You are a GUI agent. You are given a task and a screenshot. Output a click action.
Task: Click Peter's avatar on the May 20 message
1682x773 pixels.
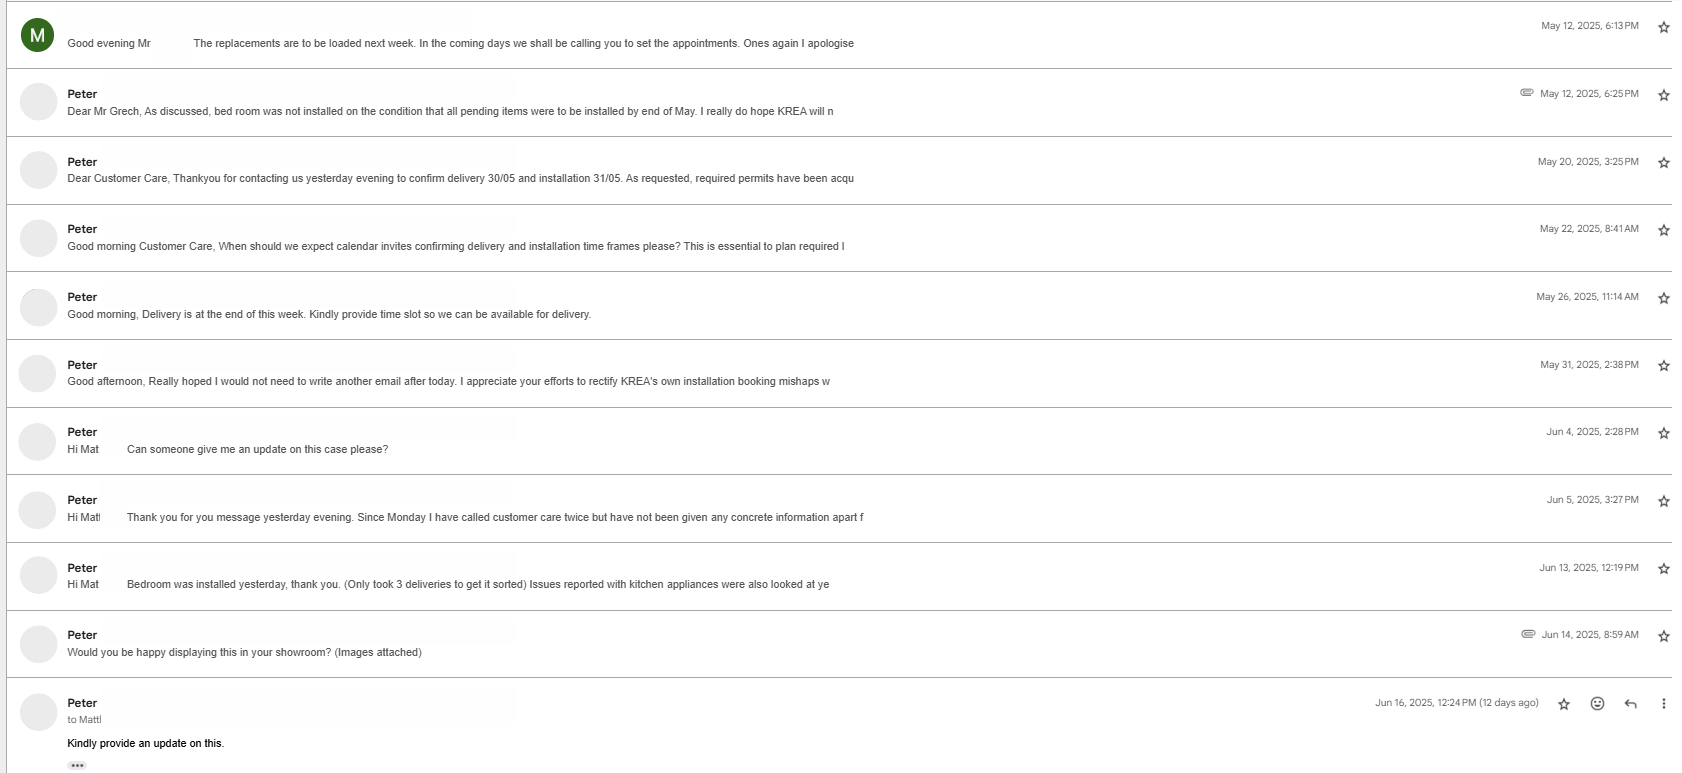pos(38,170)
